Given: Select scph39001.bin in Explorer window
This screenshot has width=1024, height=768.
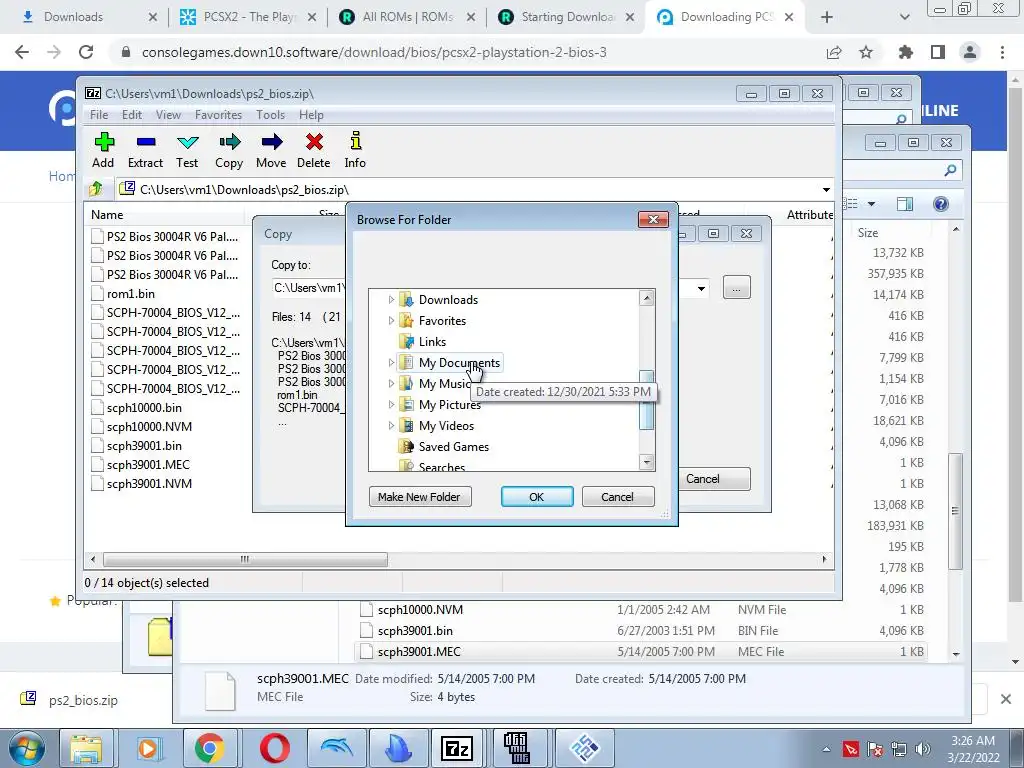Looking at the screenshot, I should pyautogui.click(x=415, y=631).
